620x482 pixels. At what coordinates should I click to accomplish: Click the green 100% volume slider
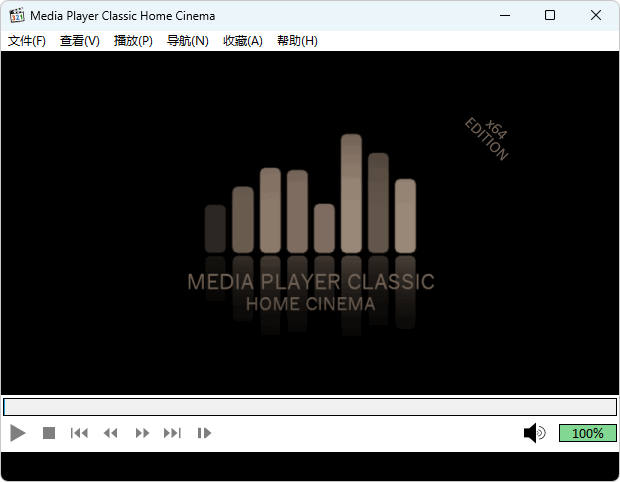[587, 433]
